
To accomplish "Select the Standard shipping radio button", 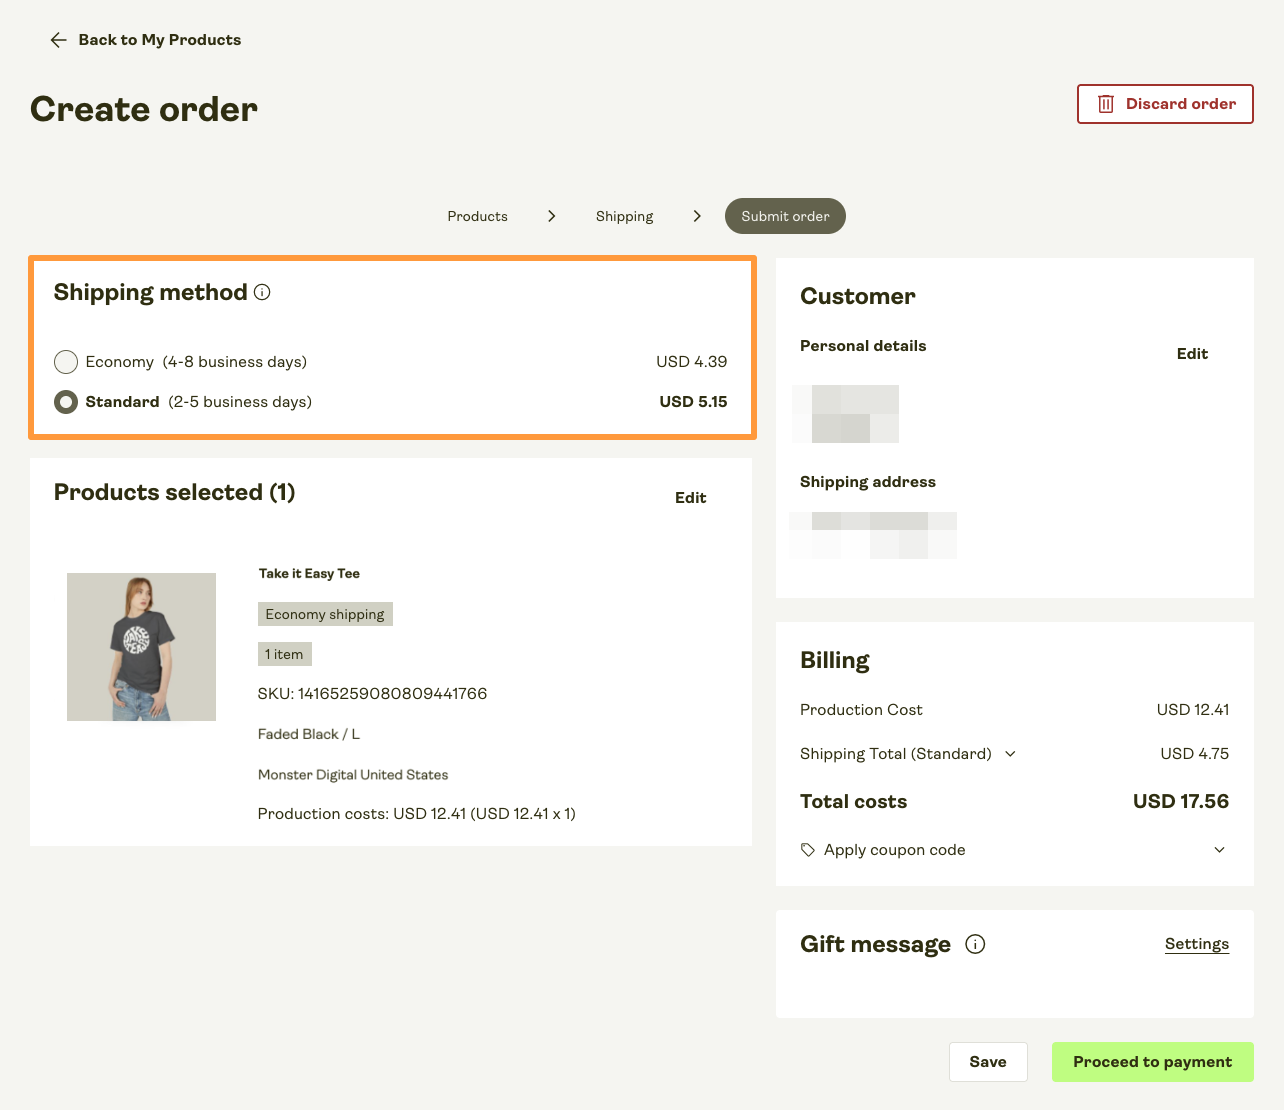I will (x=66, y=401).
